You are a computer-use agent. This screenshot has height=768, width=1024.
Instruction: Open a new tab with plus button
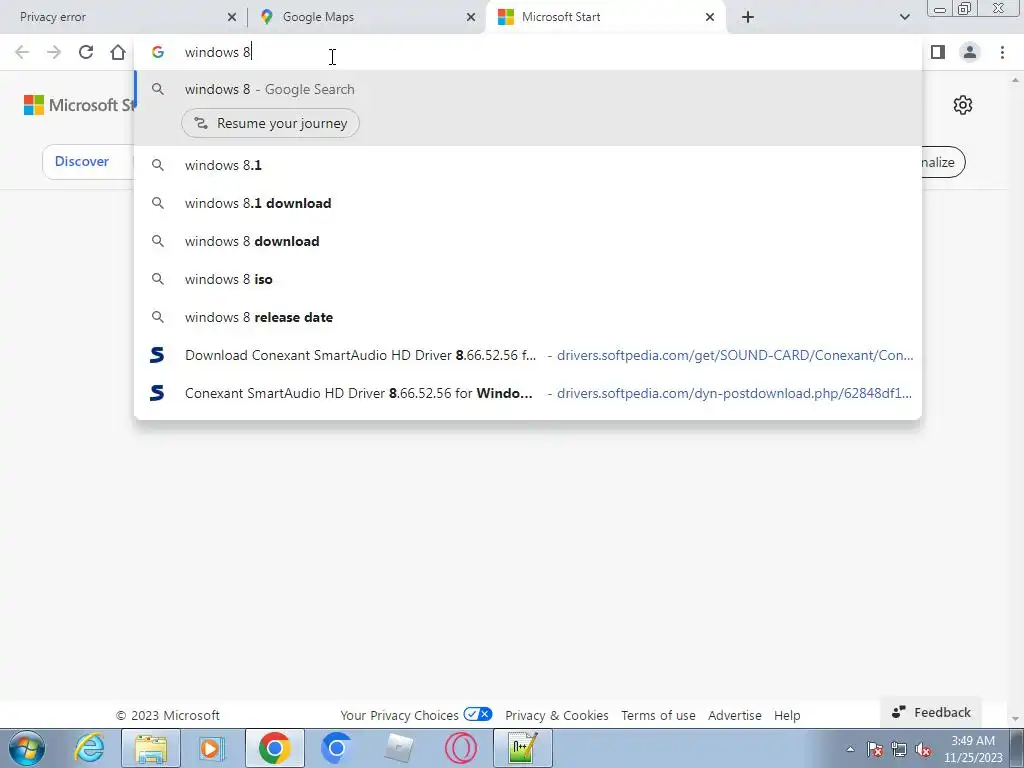pyautogui.click(x=748, y=17)
